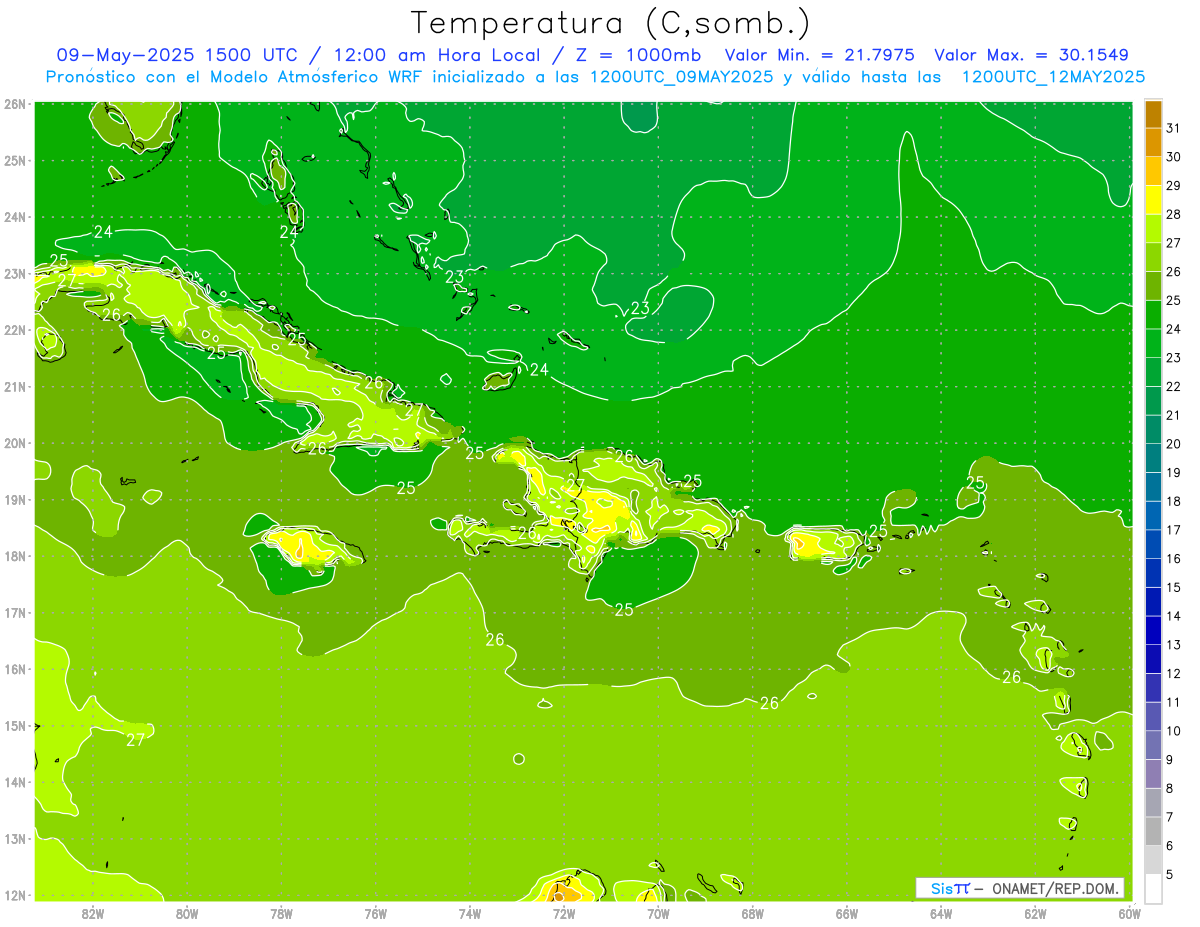Click the 17N latitude label
This screenshot has width=1200, height=927.
[x=15, y=612]
